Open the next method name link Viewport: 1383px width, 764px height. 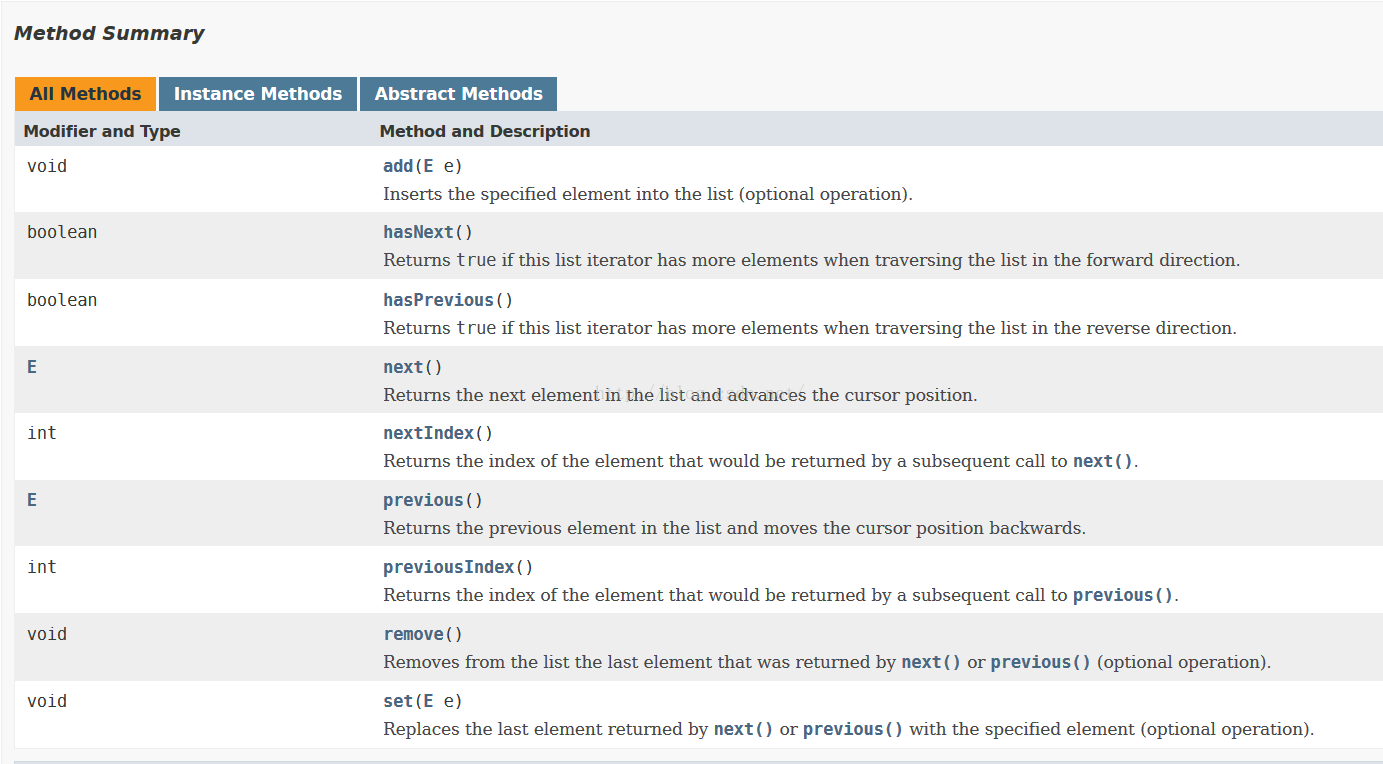point(403,367)
